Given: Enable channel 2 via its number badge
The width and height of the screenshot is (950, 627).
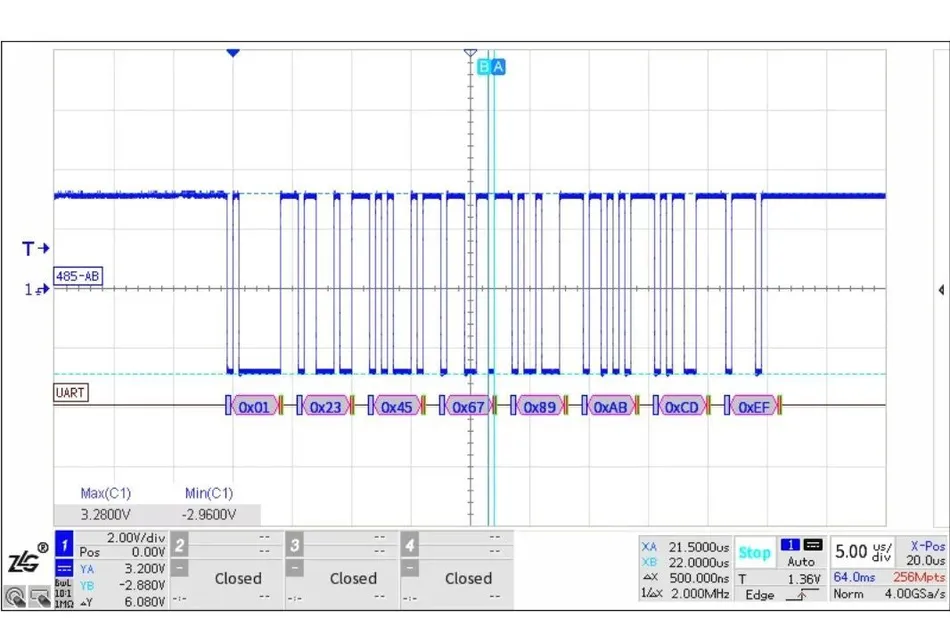Looking at the screenshot, I should coord(179,544).
